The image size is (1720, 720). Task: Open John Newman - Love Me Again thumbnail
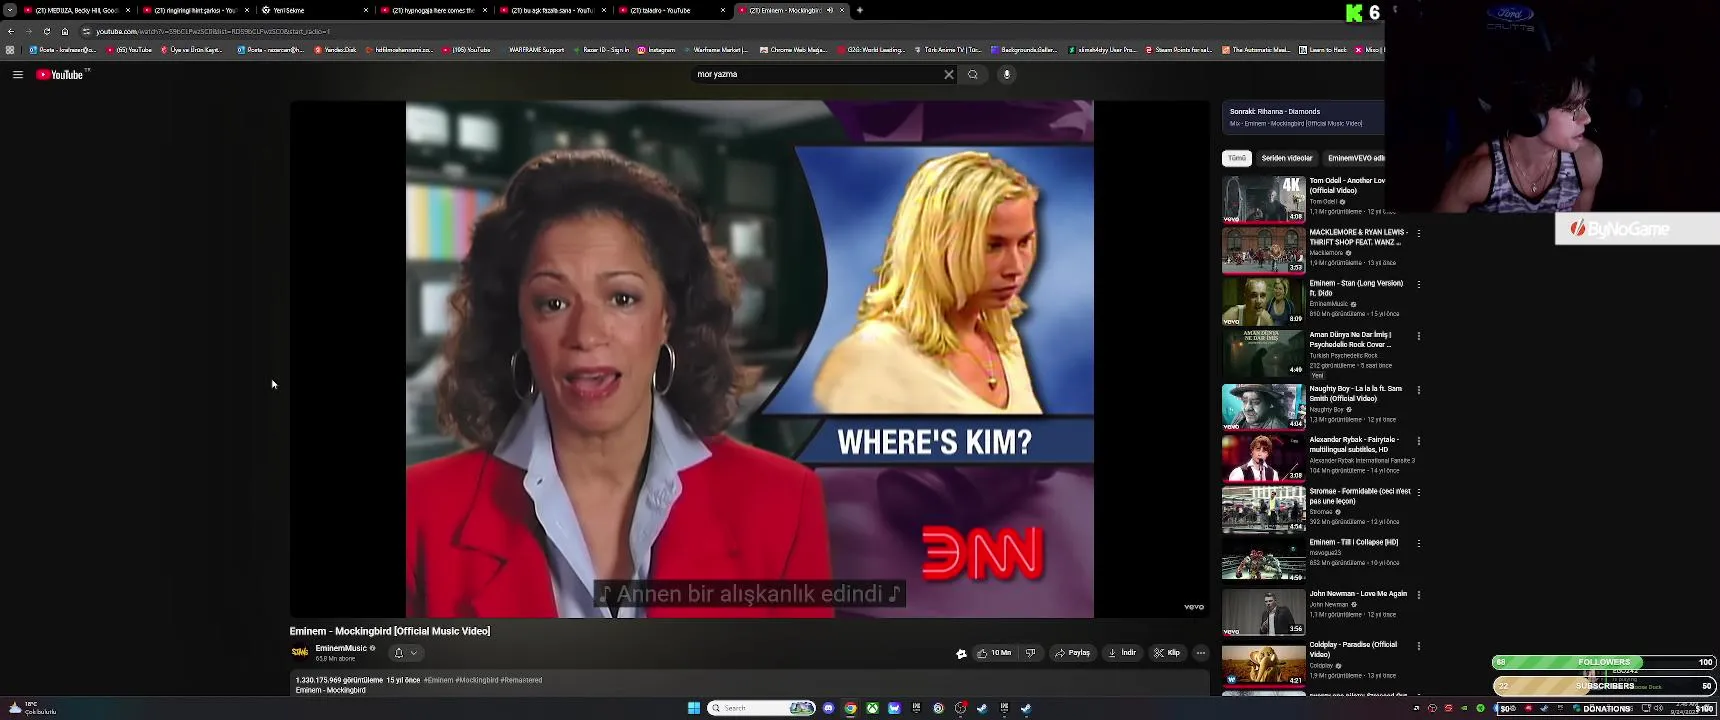click(1264, 612)
